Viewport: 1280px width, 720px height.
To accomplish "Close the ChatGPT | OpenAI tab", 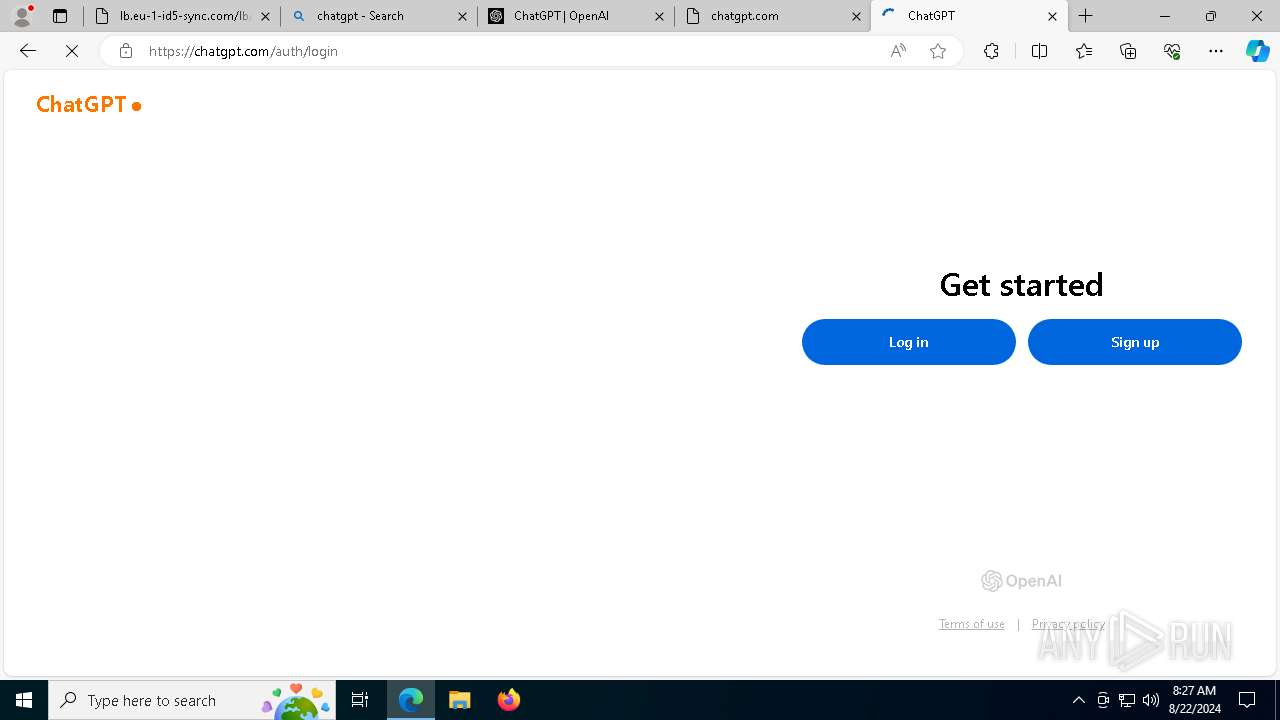I will tap(659, 16).
